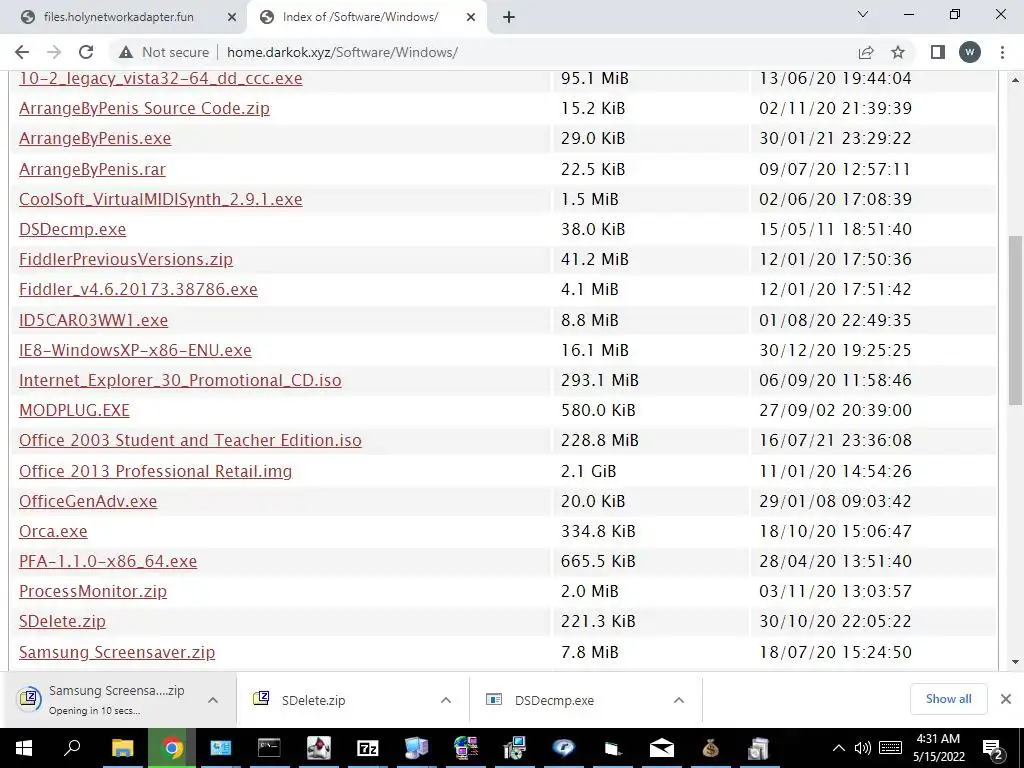Expand options for Samsung Screensaver download

pyautogui.click(x=213, y=700)
